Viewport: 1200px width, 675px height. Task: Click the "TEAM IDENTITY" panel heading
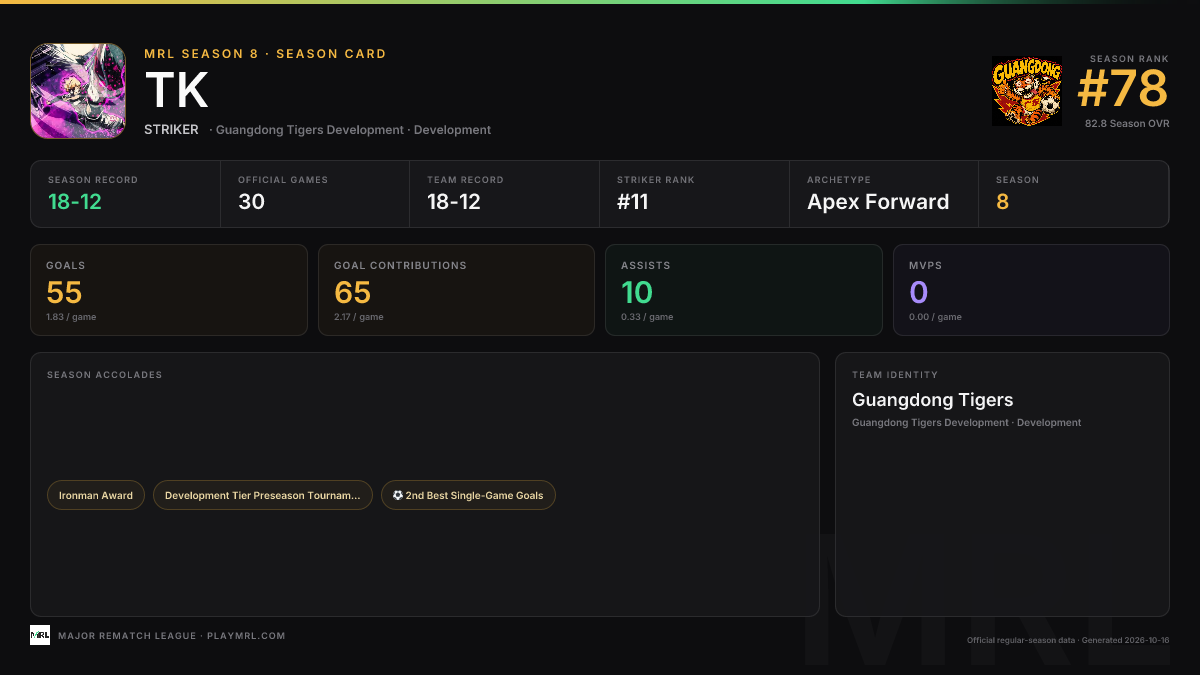click(895, 375)
